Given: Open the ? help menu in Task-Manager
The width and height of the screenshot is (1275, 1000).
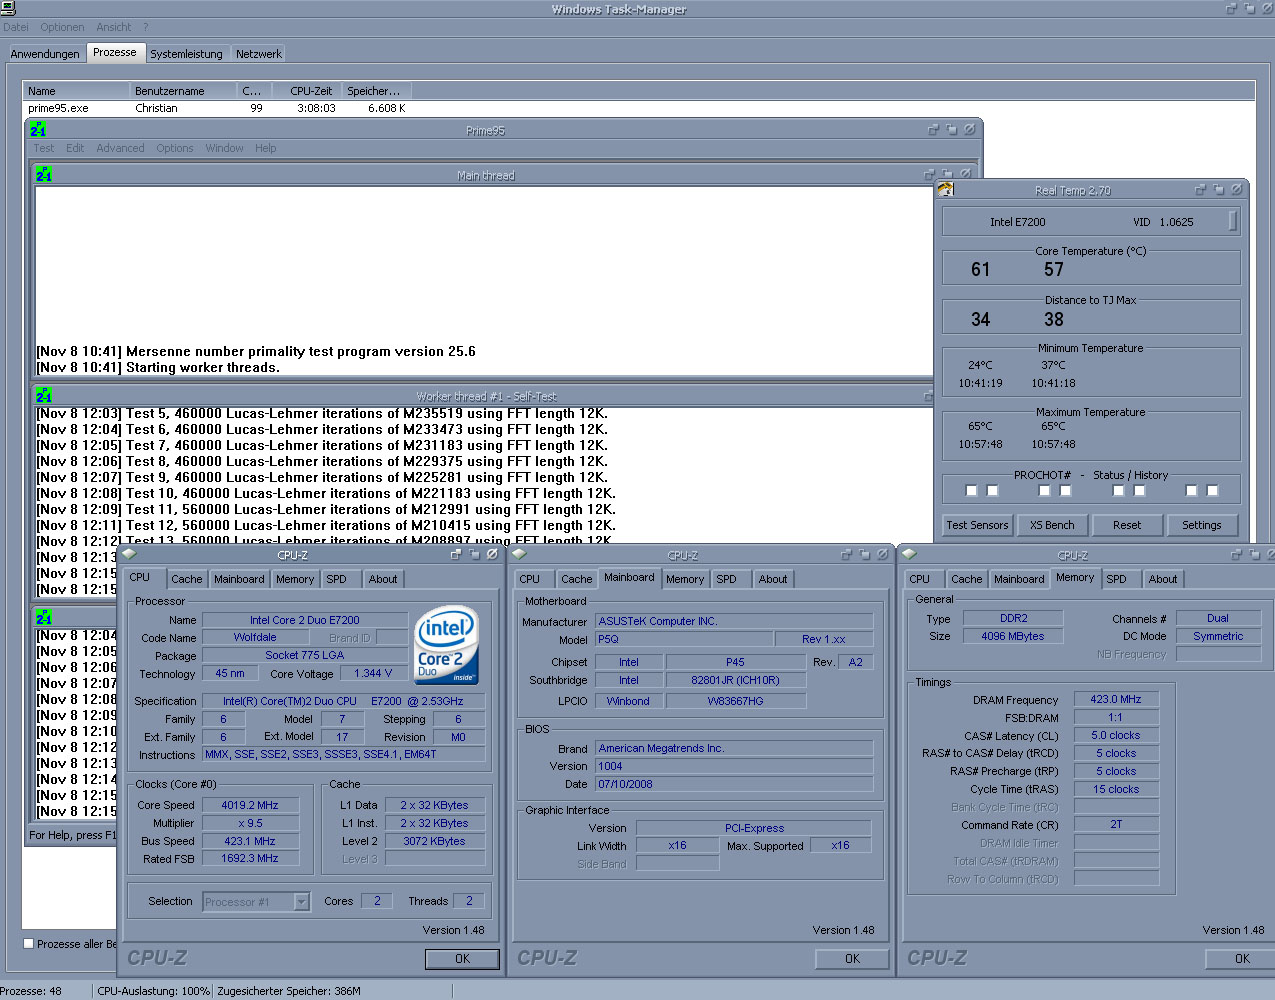Looking at the screenshot, I should click(145, 27).
